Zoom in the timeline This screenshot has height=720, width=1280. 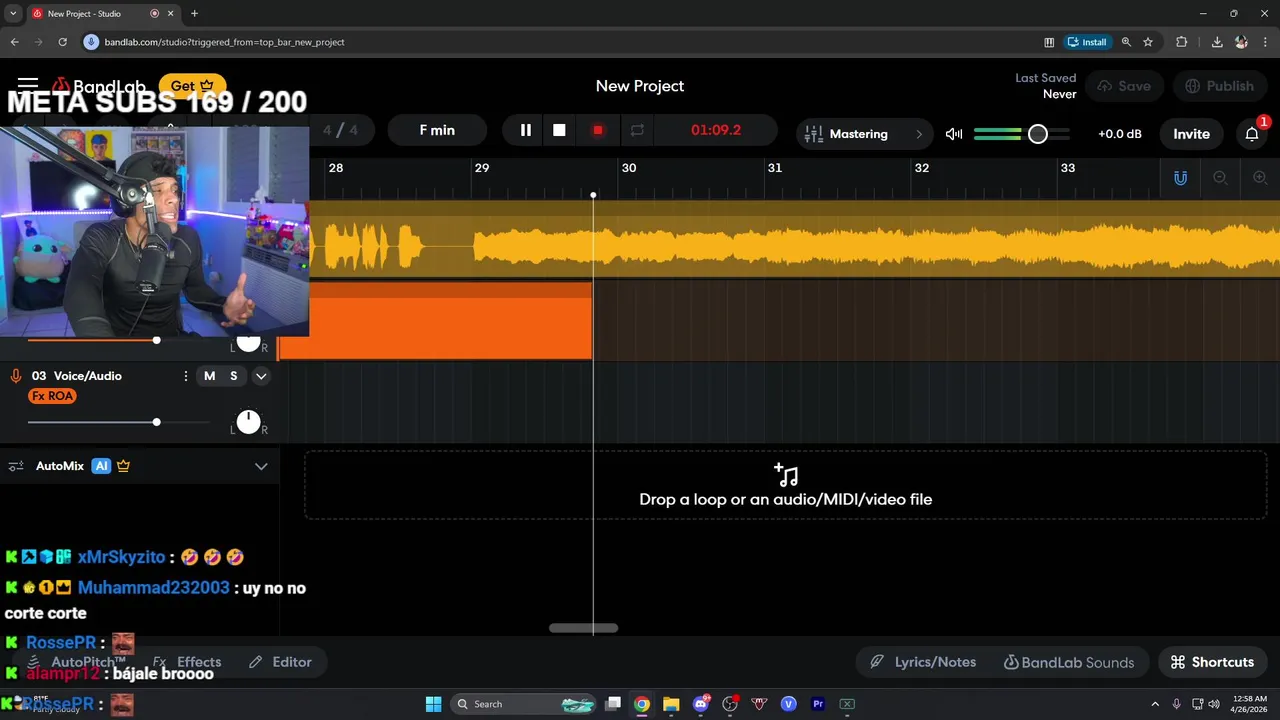point(1260,178)
